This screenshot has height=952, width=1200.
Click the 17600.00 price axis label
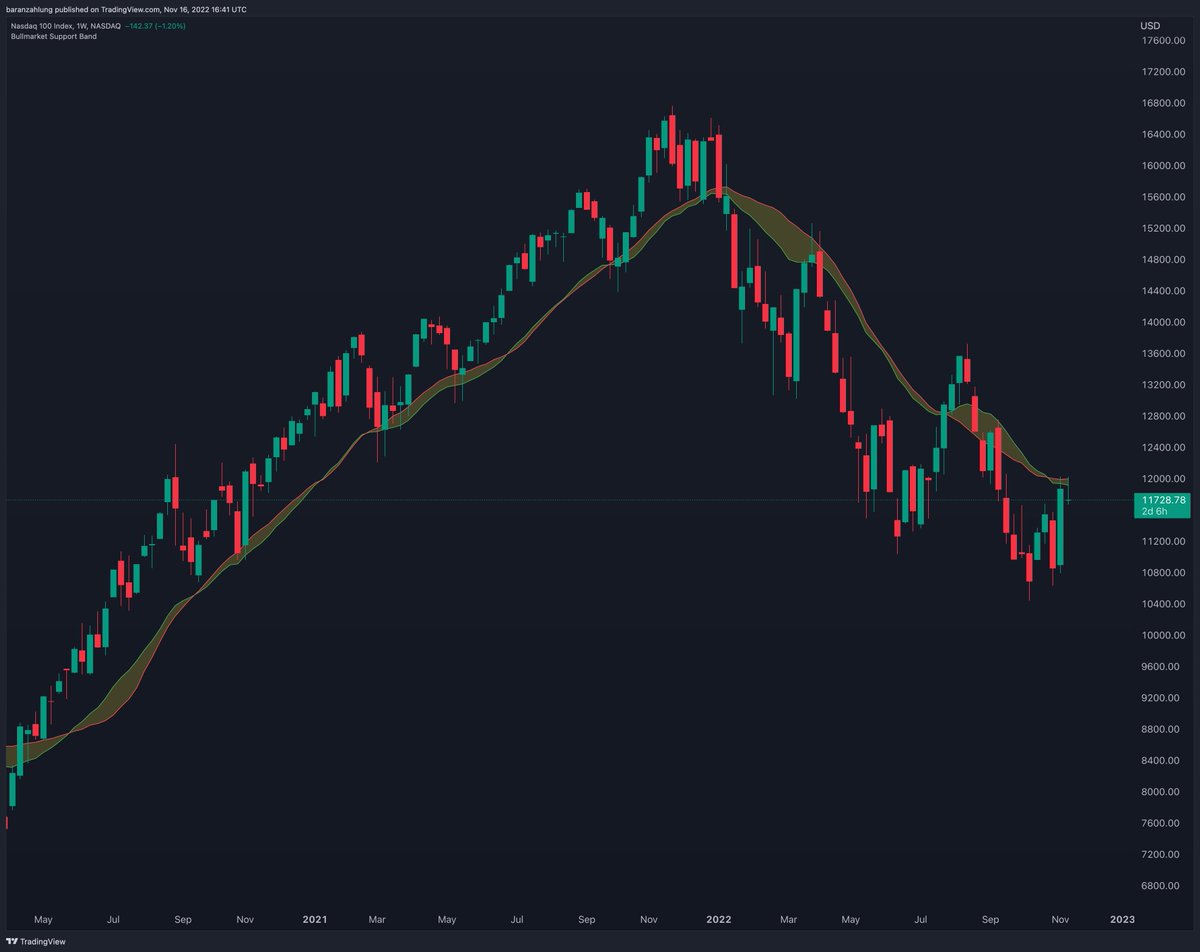tap(1165, 41)
